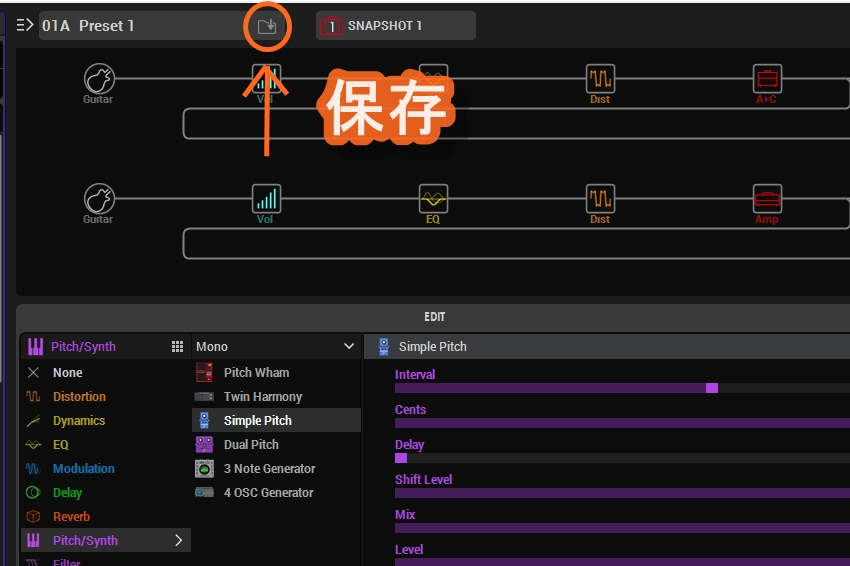This screenshot has height=566, width=850.
Task: Expand the Pitch/Synth category arrow
Action: (x=179, y=541)
